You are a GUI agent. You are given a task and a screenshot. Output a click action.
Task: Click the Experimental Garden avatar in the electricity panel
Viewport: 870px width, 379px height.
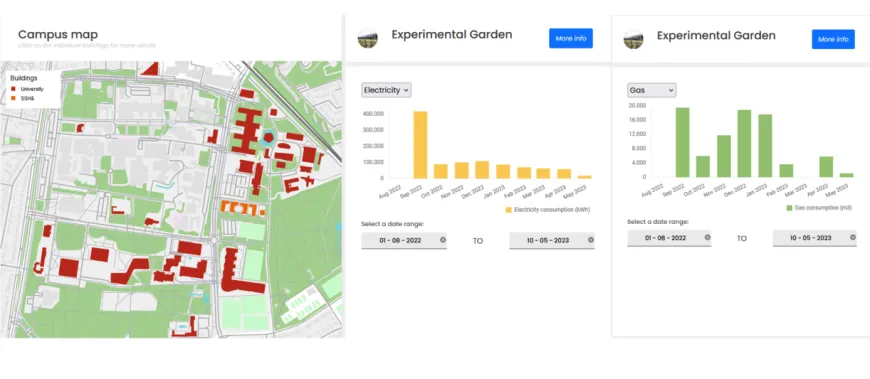click(x=367, y=39)
